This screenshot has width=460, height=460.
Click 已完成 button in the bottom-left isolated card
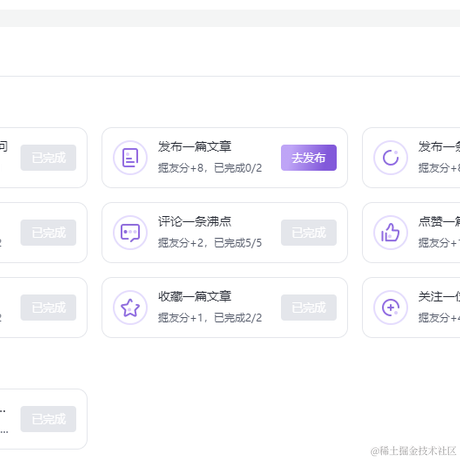[x=48, y=419]
